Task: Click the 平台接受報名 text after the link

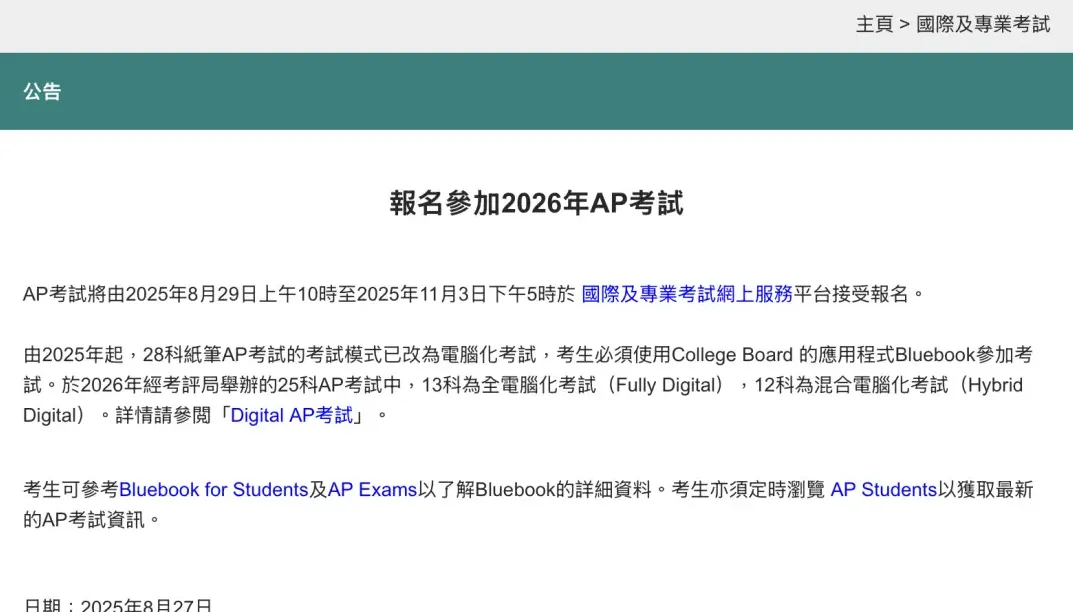Action: pos(851,294)
